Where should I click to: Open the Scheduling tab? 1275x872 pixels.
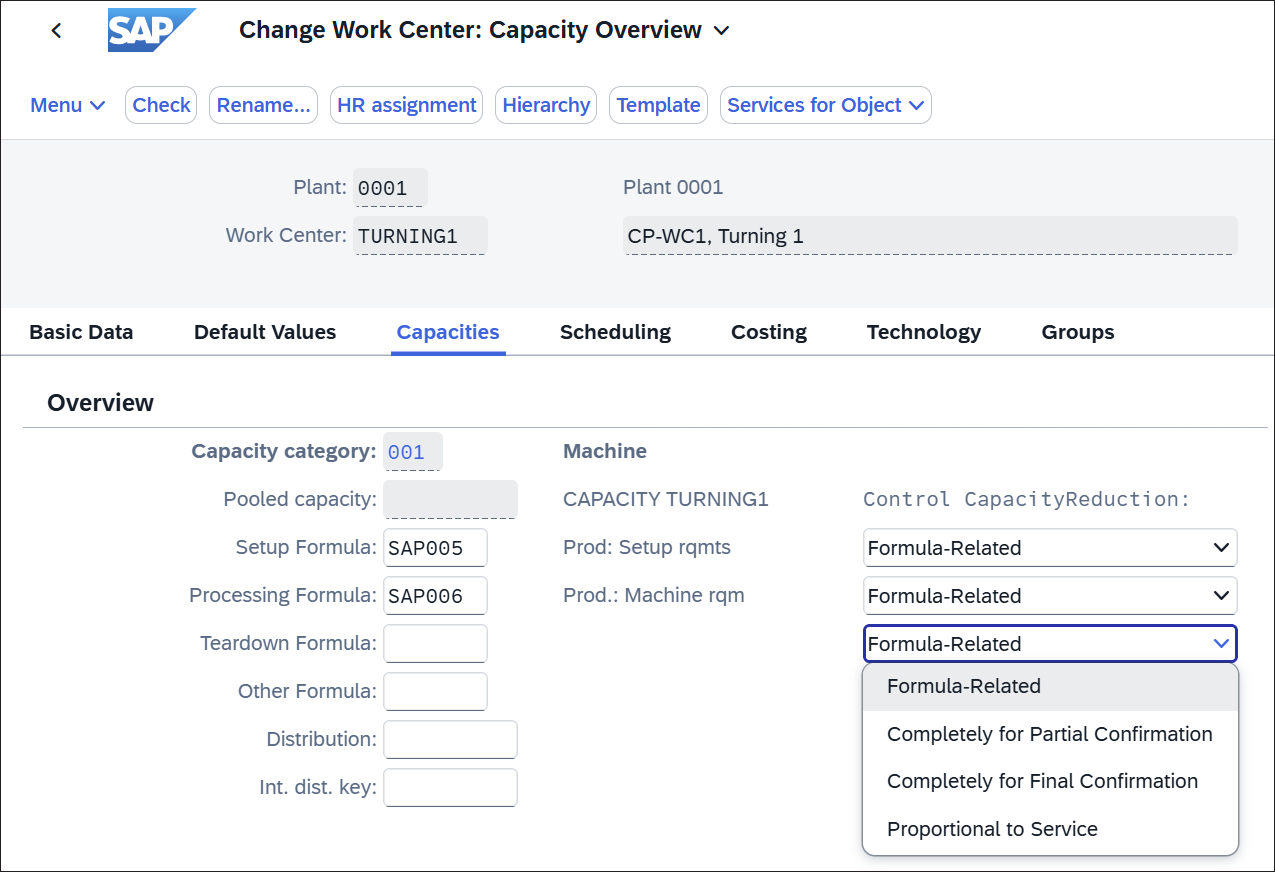(x=615, y=332)
